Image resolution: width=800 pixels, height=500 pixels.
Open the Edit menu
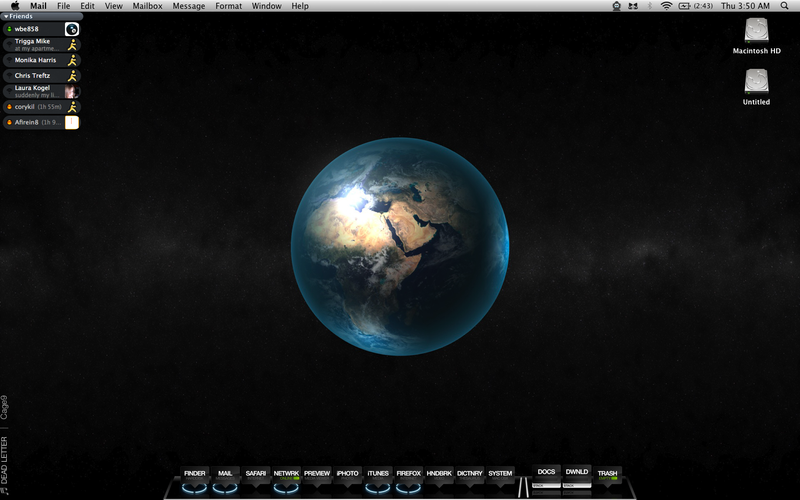click(87, 6)
